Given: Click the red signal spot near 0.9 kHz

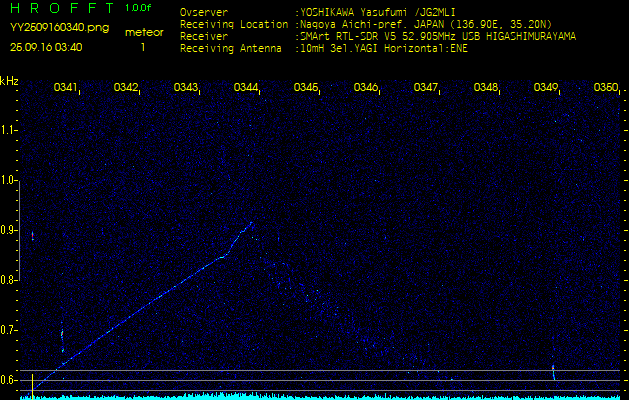Looking at the screenshot, I should (33, 236).
